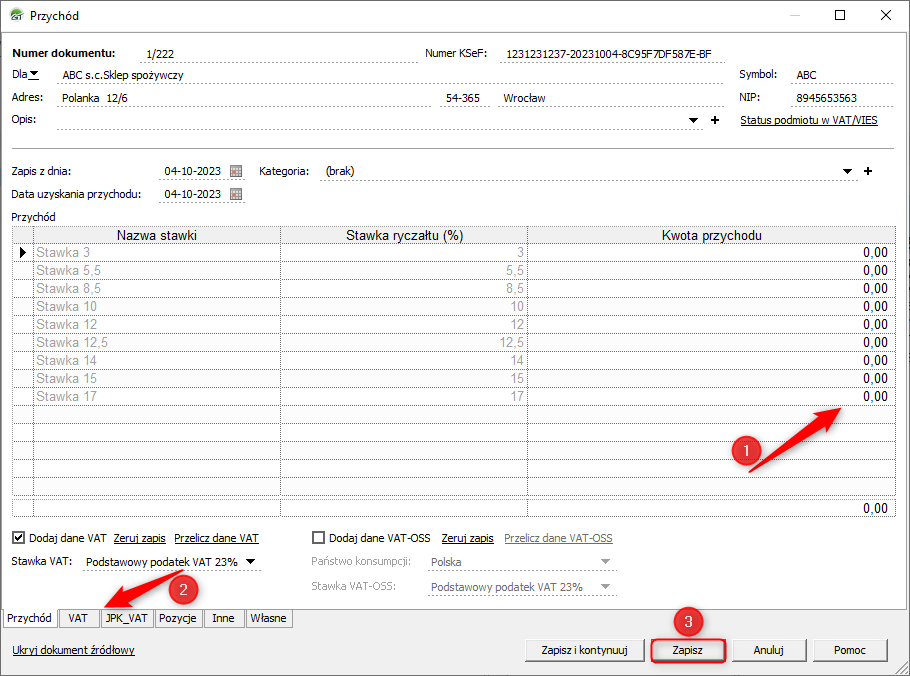Click Kwota przychodu cell for Stawka 17

point(711,396)
